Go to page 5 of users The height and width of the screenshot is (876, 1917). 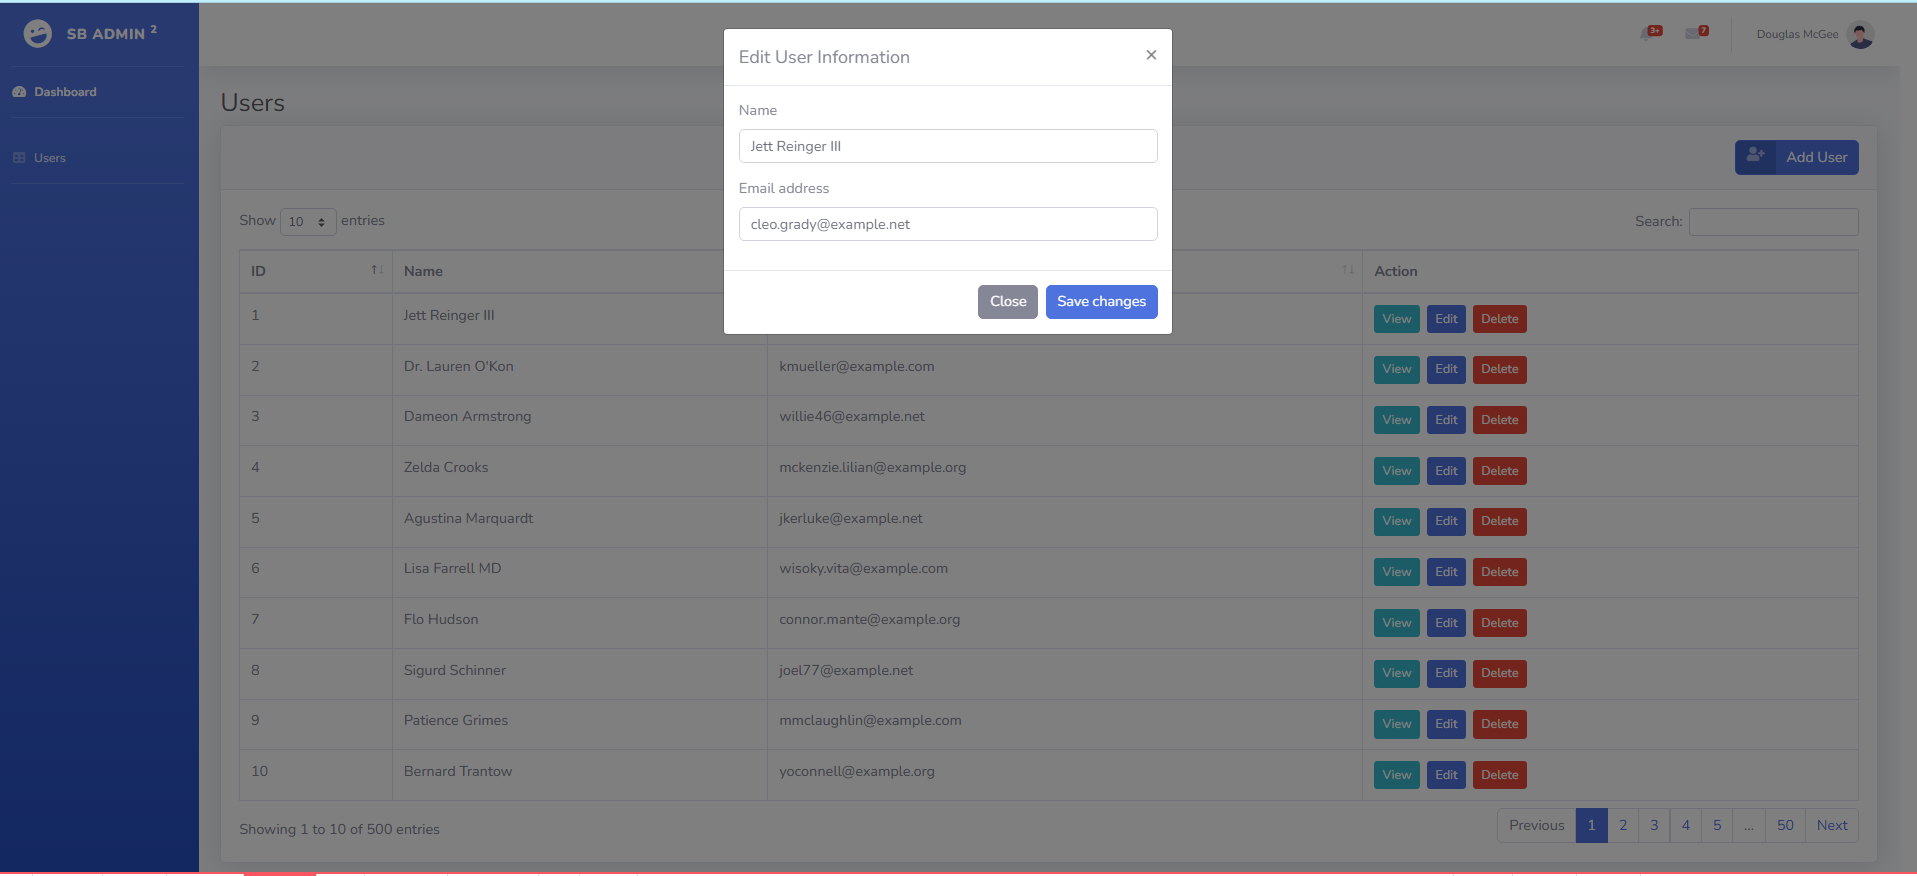1717,825
